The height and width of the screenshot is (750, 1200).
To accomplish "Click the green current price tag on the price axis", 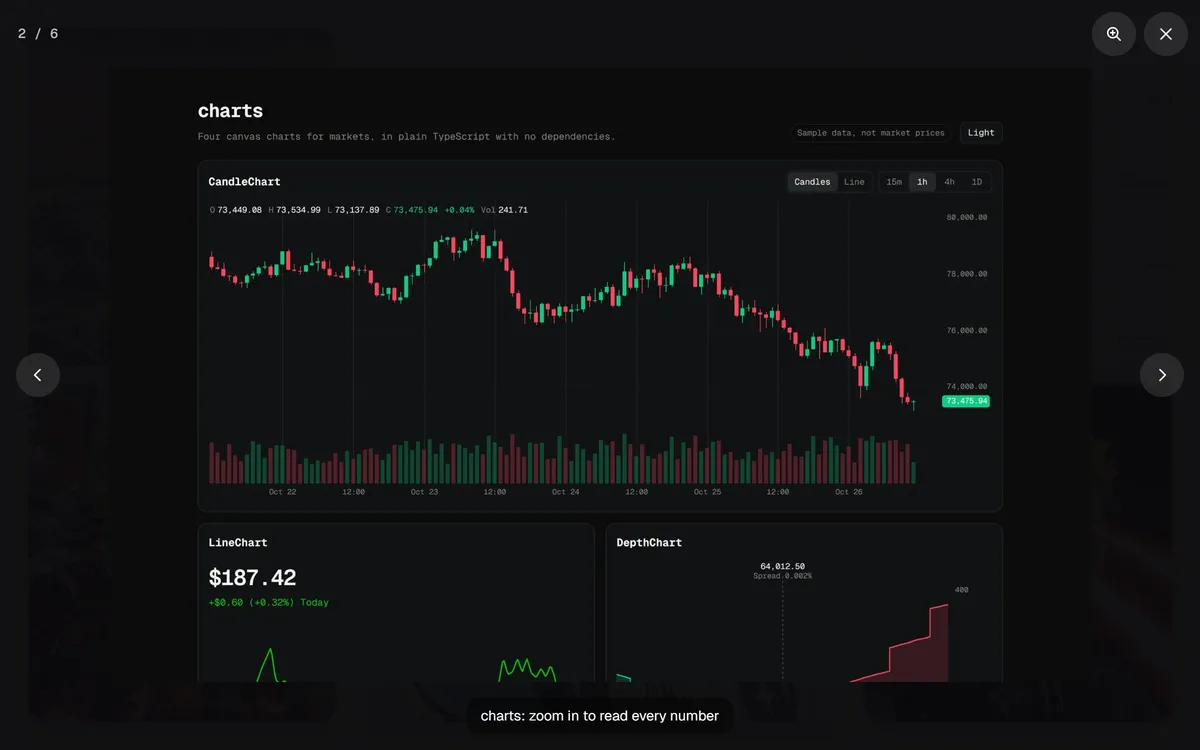I will pyautogui.click(x=966, y=401).
